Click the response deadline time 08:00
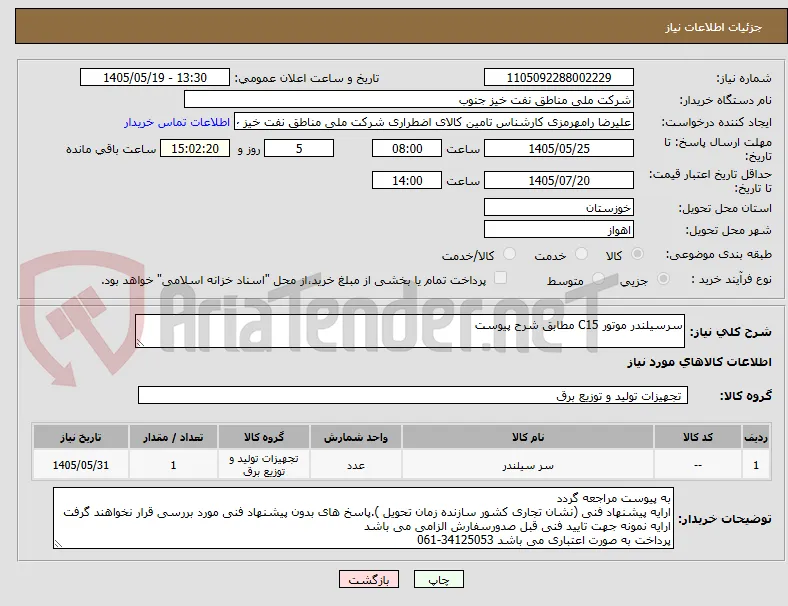This screenshot has width=788, height=606. point(407,149)
